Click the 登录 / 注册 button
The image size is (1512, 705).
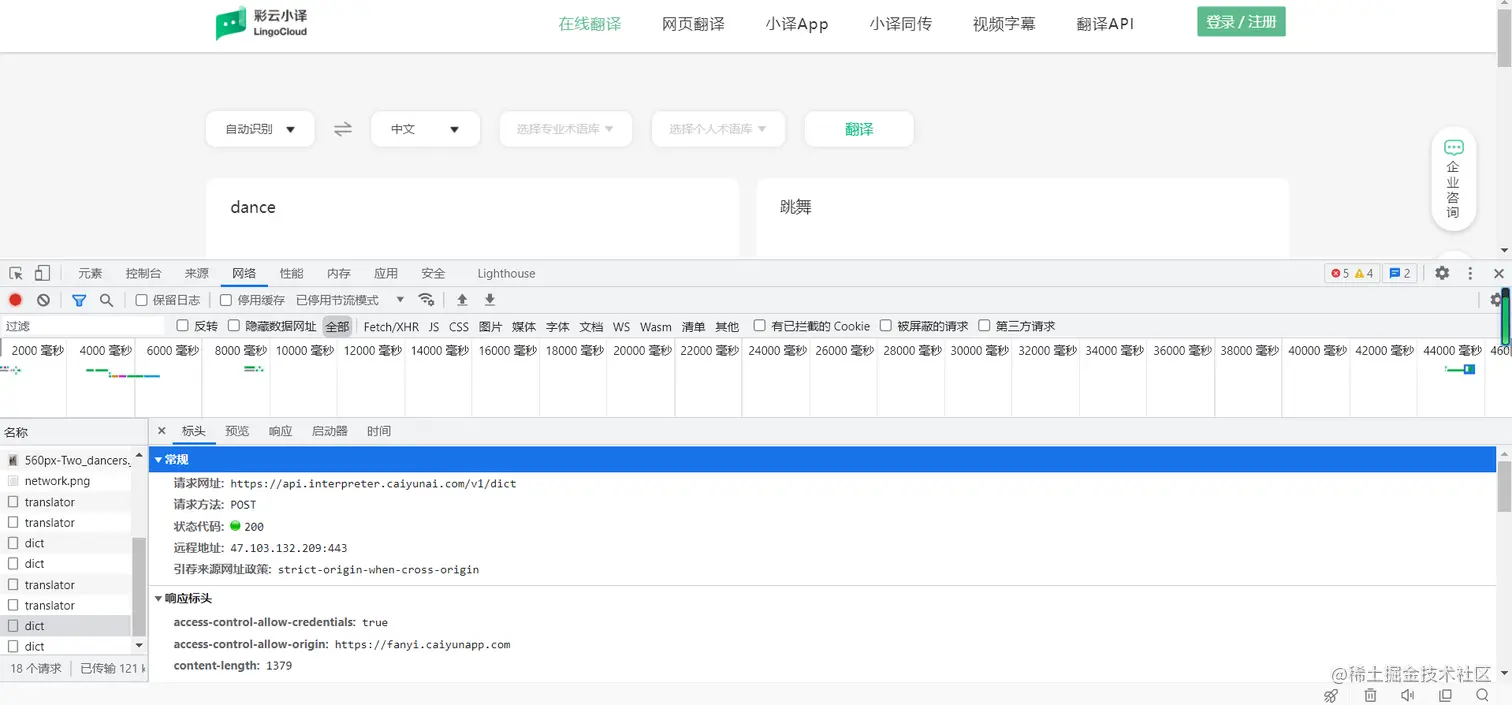click(1241, 22)
